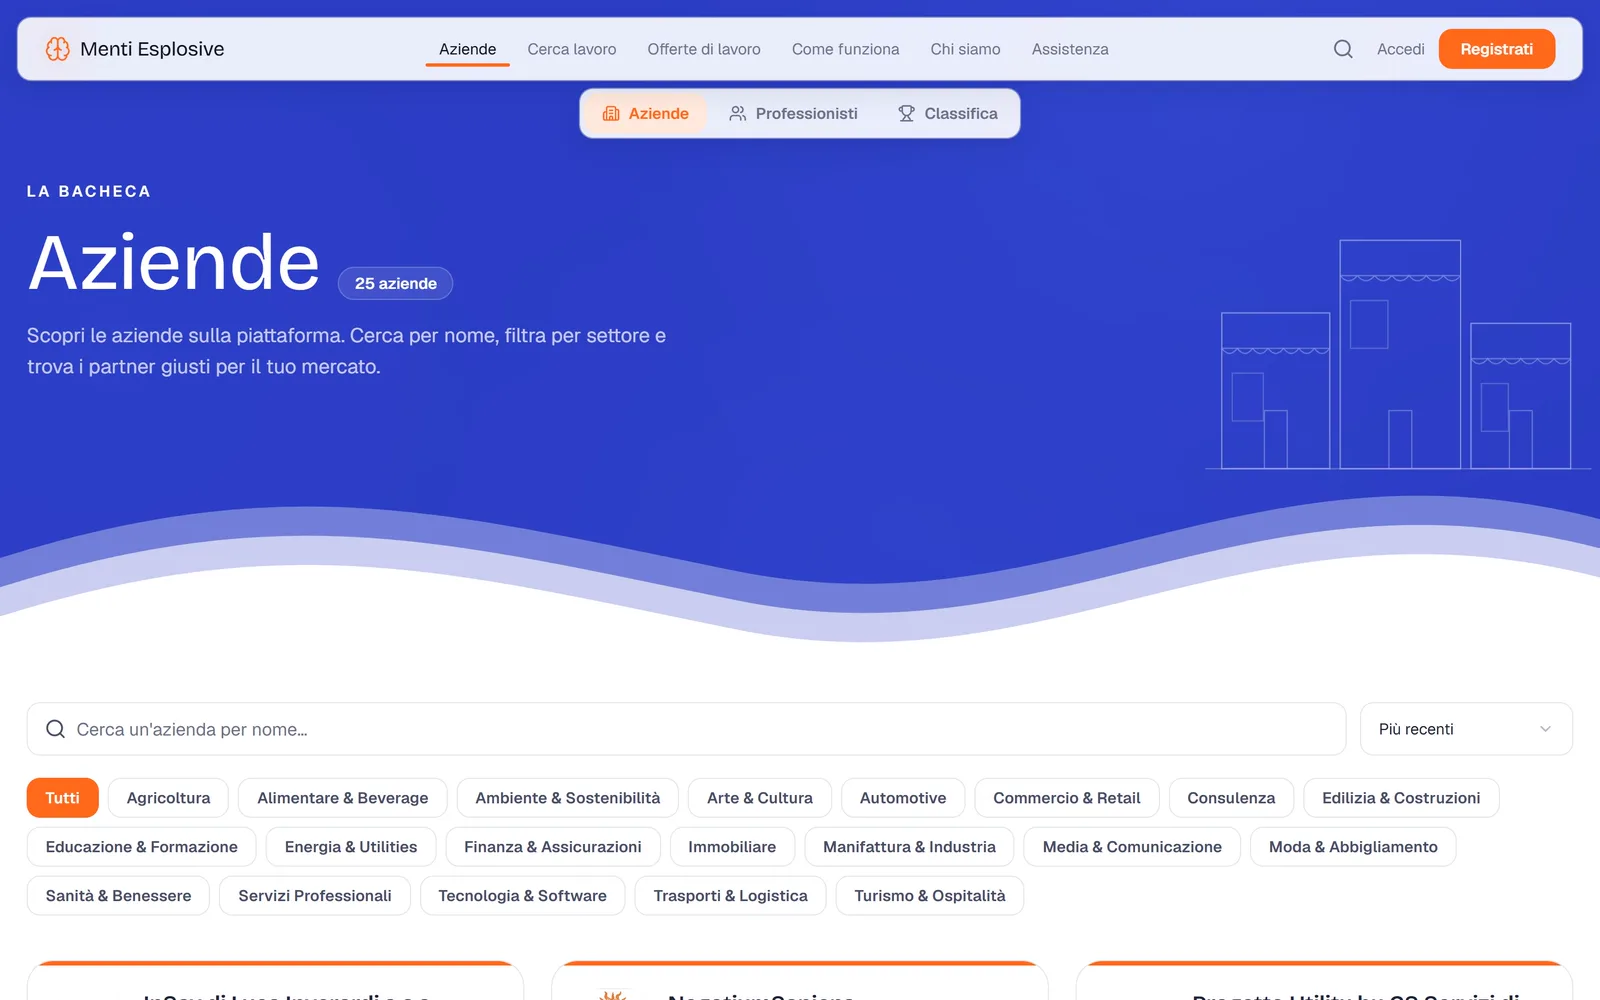
Task: Filter by Energia & Utilities
Action: (351, 847)
